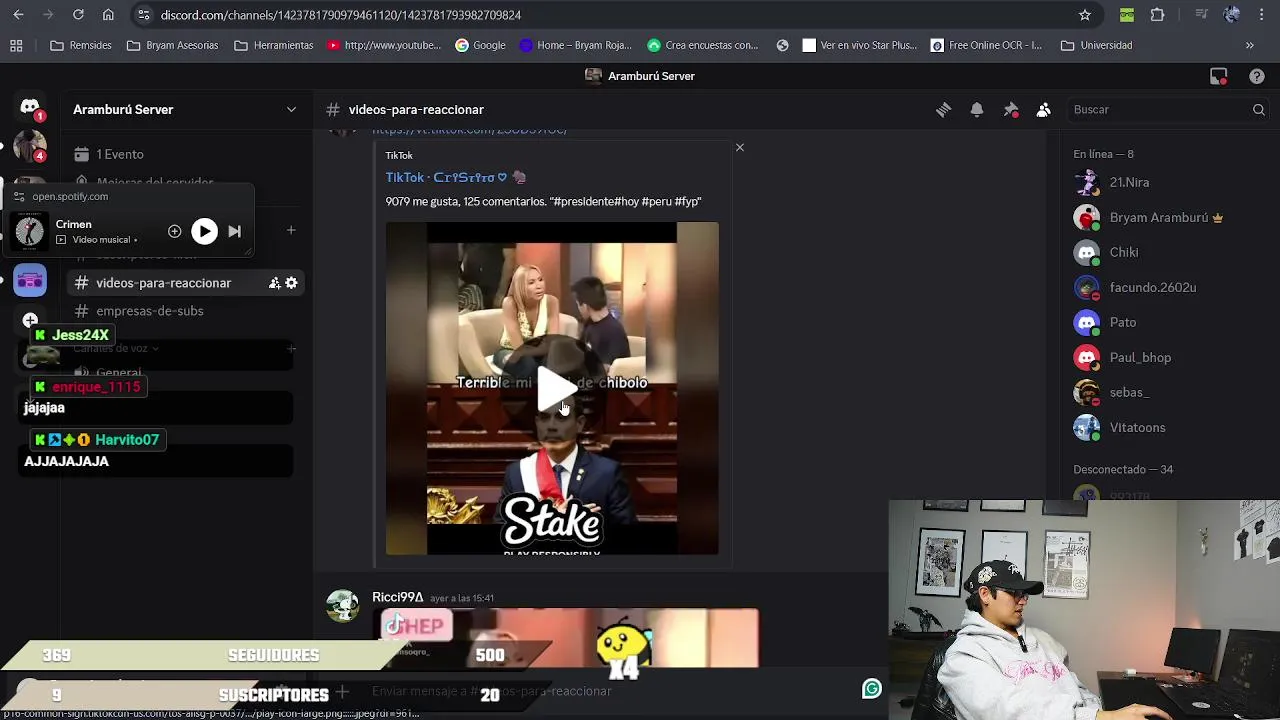Open member Pato in the list
Screen dimensions: 1280x720
click(1122, 322)
